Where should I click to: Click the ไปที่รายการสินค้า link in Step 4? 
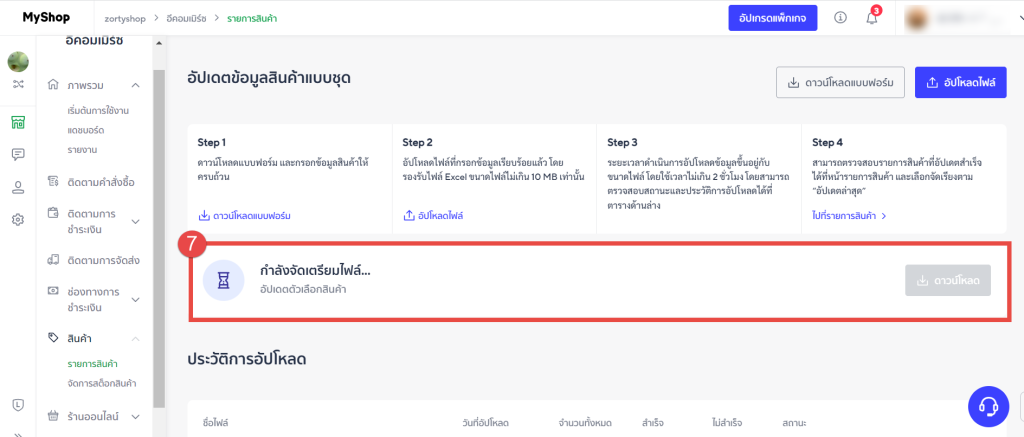(849, 215)
